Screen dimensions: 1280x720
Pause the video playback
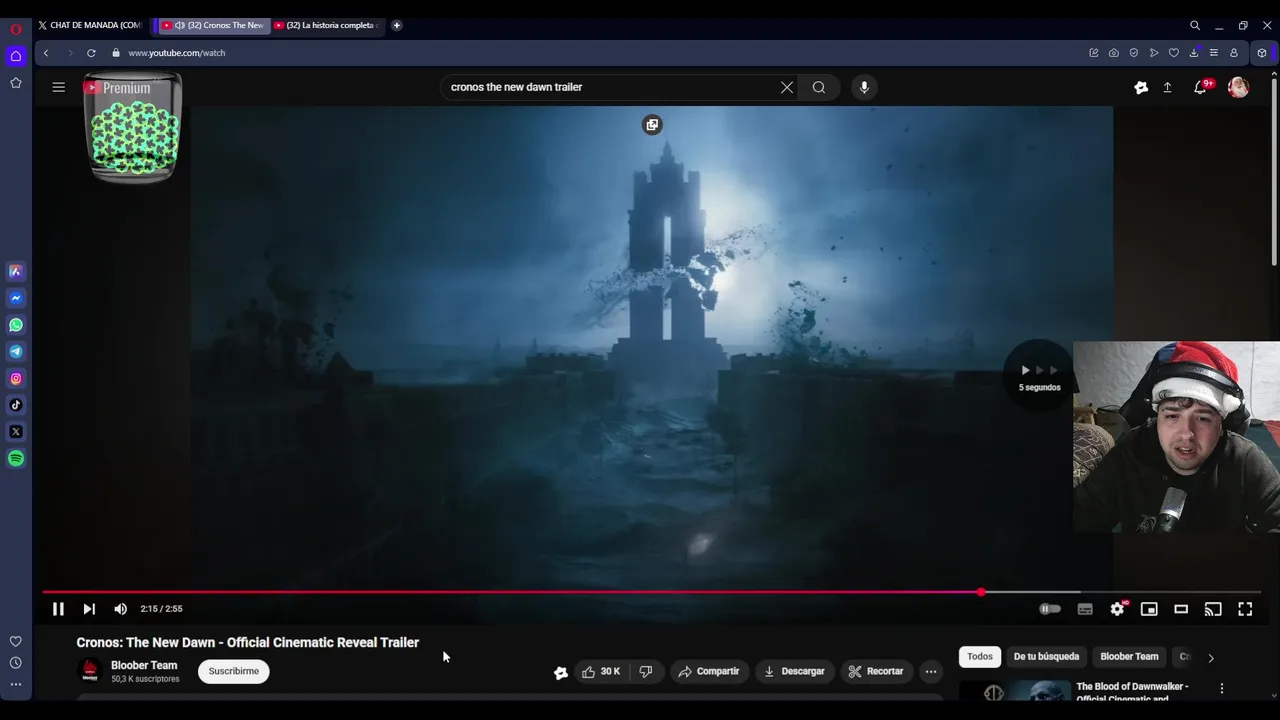tap(58, 609)
